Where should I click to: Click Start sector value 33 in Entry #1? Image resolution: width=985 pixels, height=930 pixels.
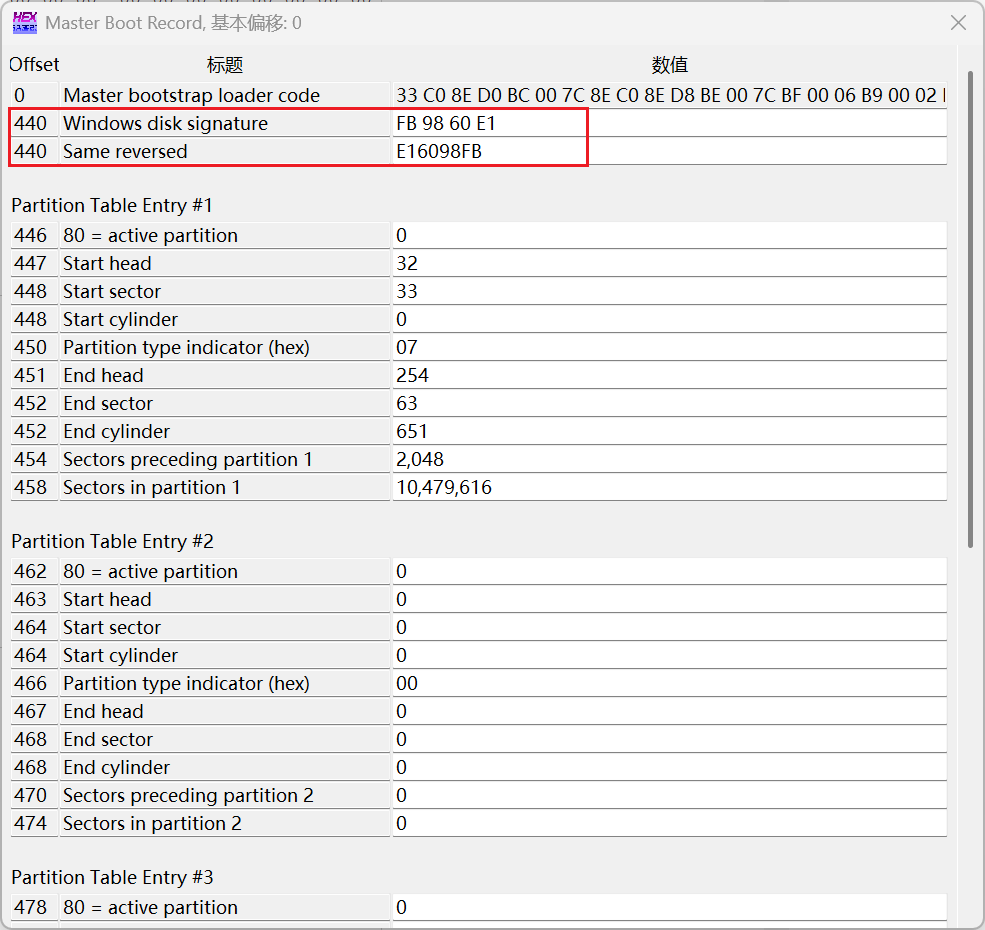[668, 292]
